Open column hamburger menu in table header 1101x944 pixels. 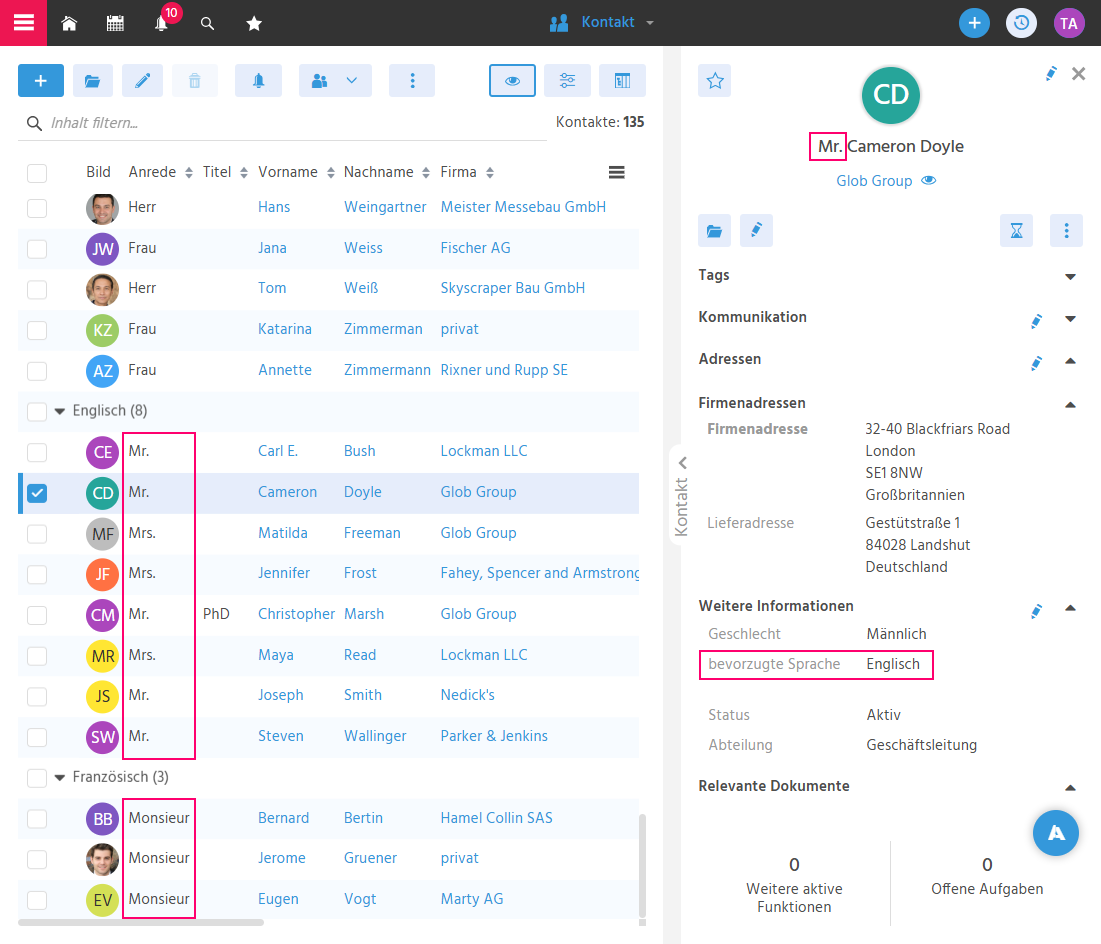(617, 172)
